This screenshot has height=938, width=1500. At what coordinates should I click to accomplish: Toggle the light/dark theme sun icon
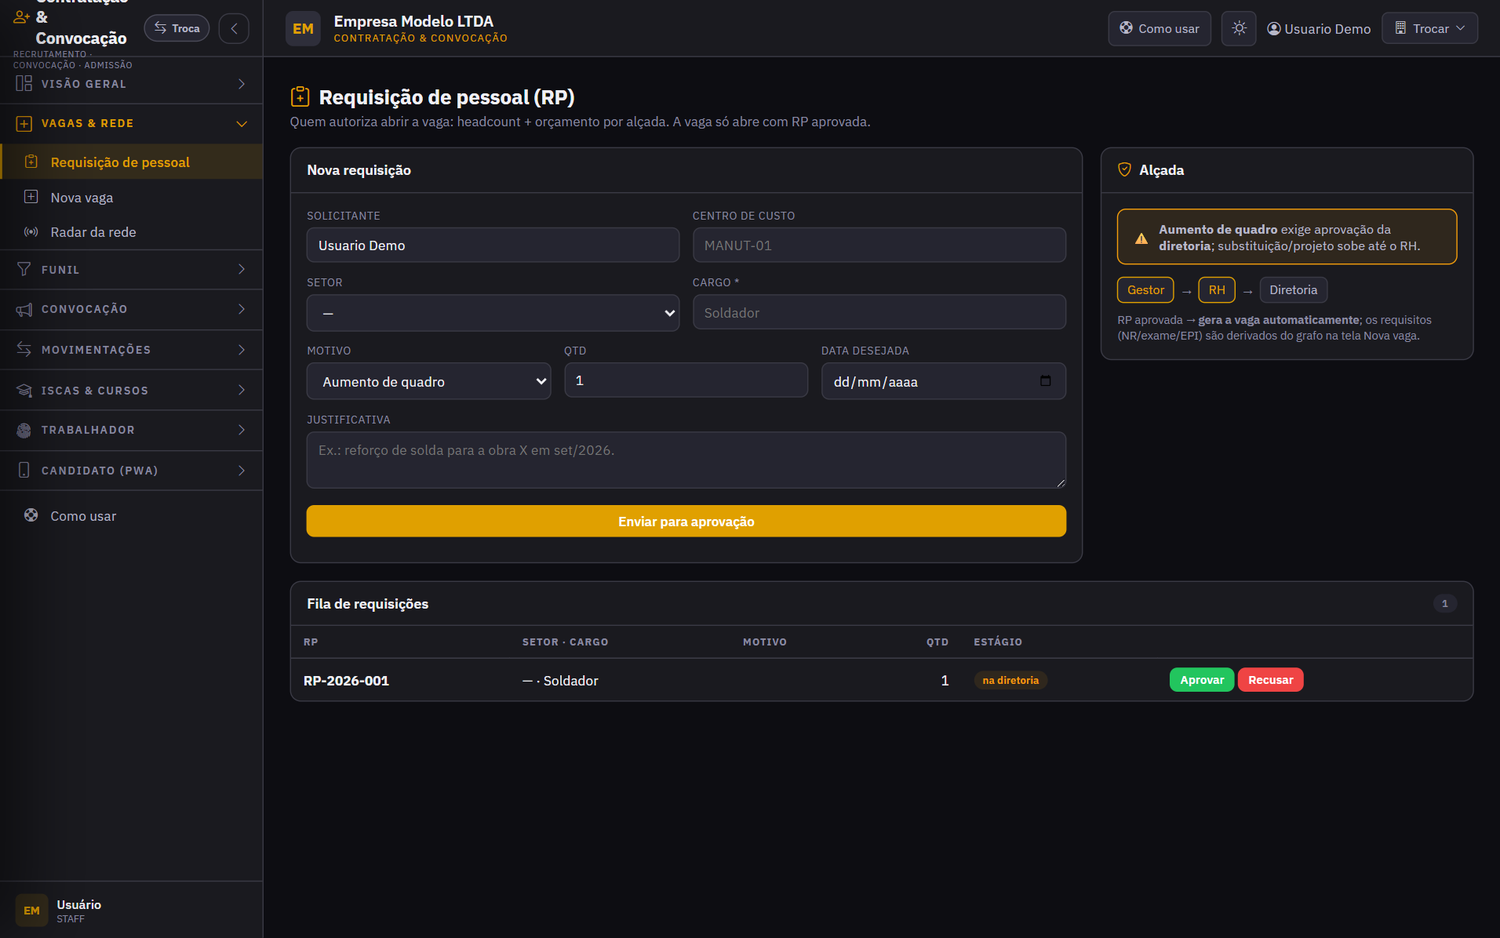tap(1239, 28)
